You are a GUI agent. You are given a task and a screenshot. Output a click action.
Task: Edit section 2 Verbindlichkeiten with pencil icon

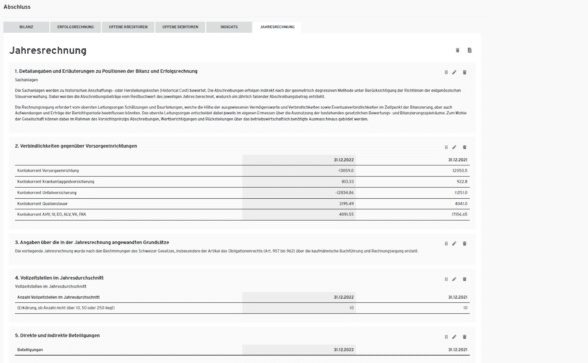(x=454, y=147)
